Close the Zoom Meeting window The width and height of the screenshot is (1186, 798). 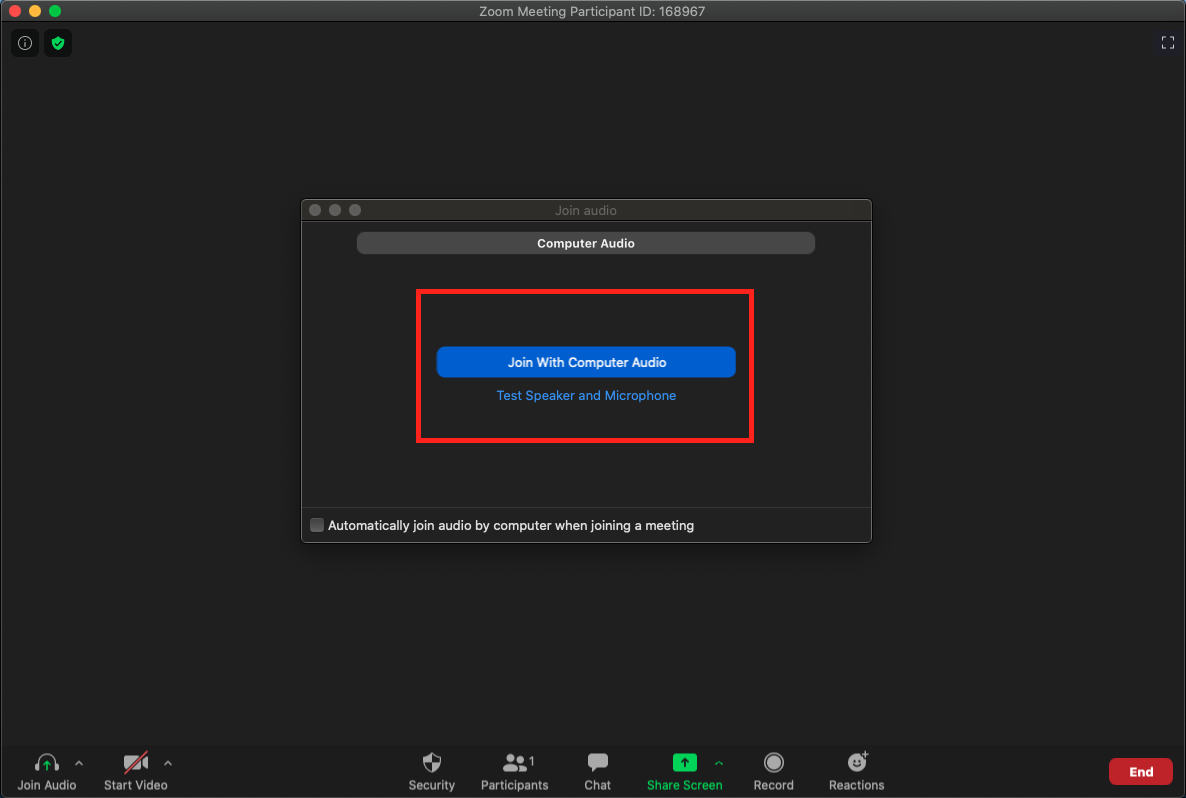pyautogui.click(x=14, y=11)
